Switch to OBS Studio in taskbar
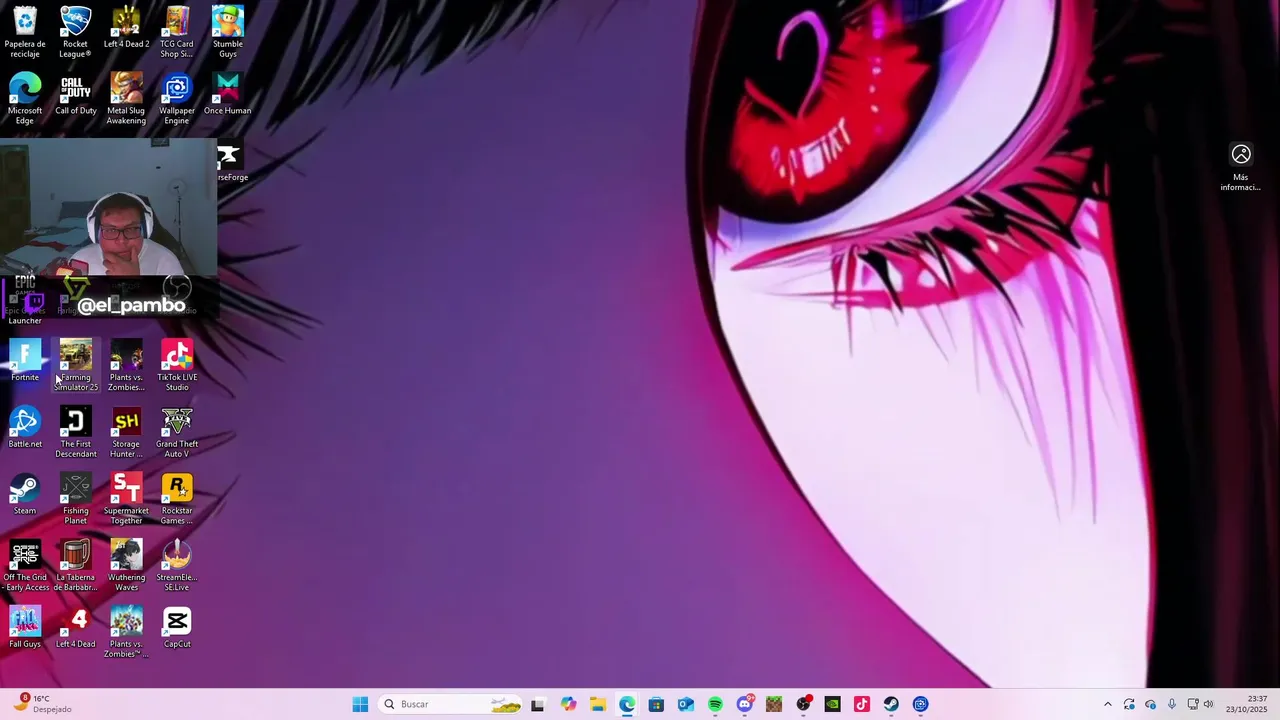The width and height of the screenshot is (1280, 720). coord(803,704)
